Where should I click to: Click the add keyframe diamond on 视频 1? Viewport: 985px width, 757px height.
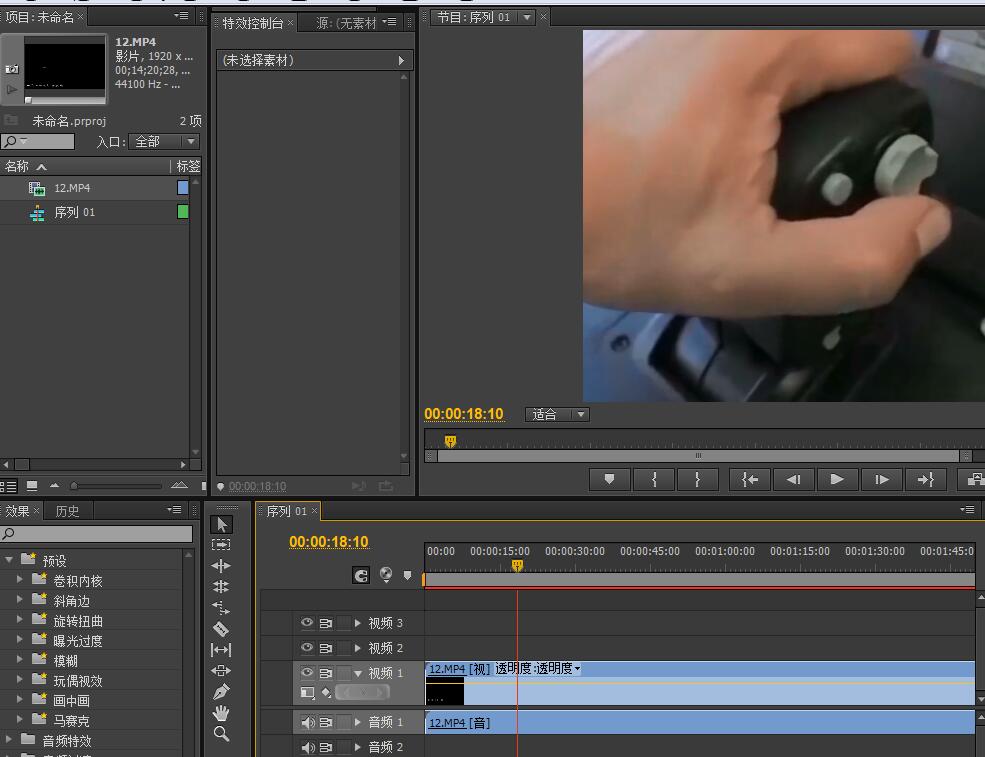click(x=327, y=692)
